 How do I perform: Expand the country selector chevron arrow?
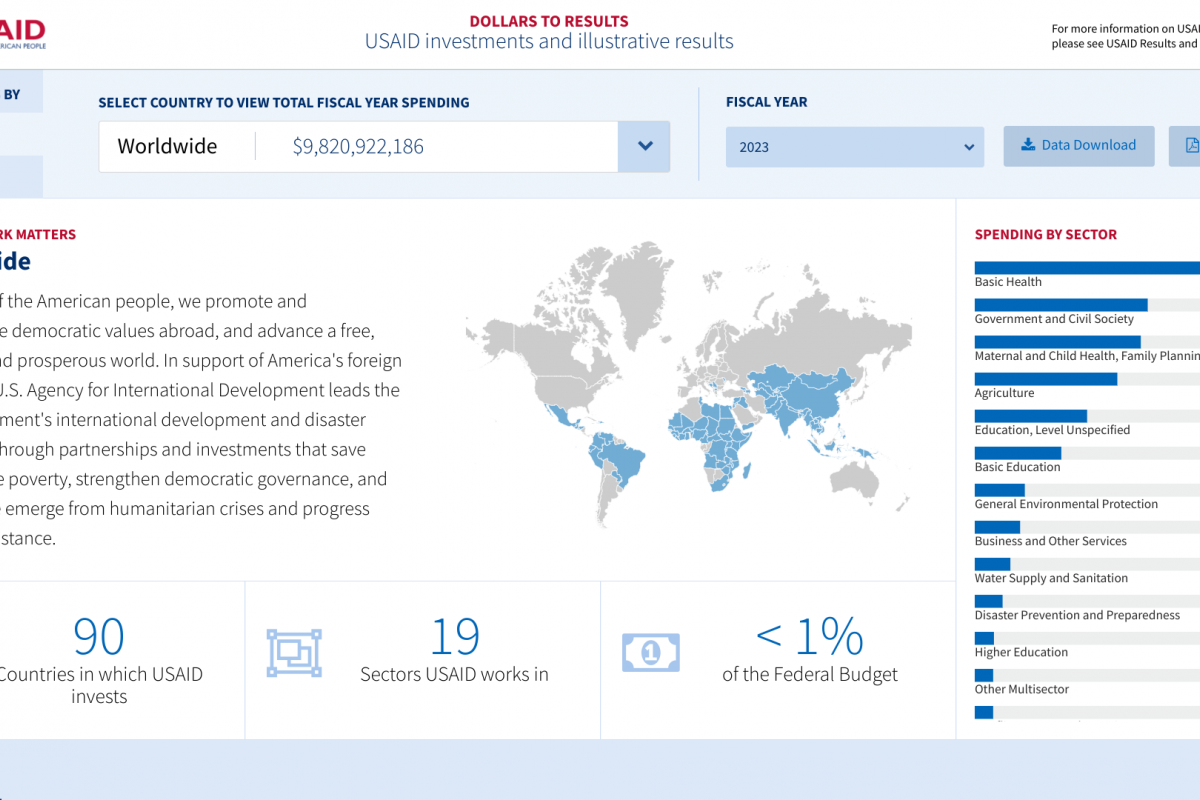(645, 147)
